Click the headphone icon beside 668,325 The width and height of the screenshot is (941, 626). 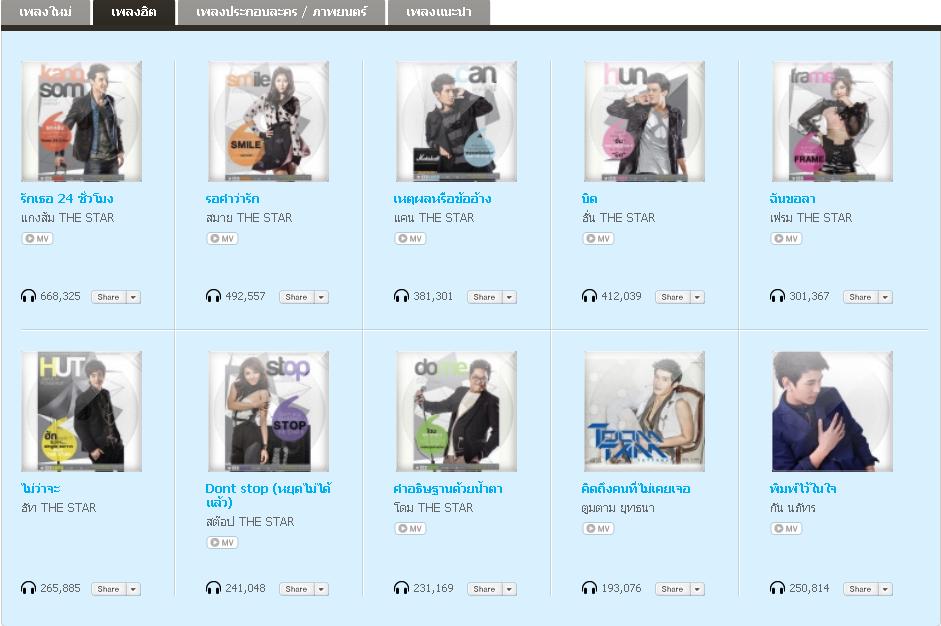tap(28, 296)
